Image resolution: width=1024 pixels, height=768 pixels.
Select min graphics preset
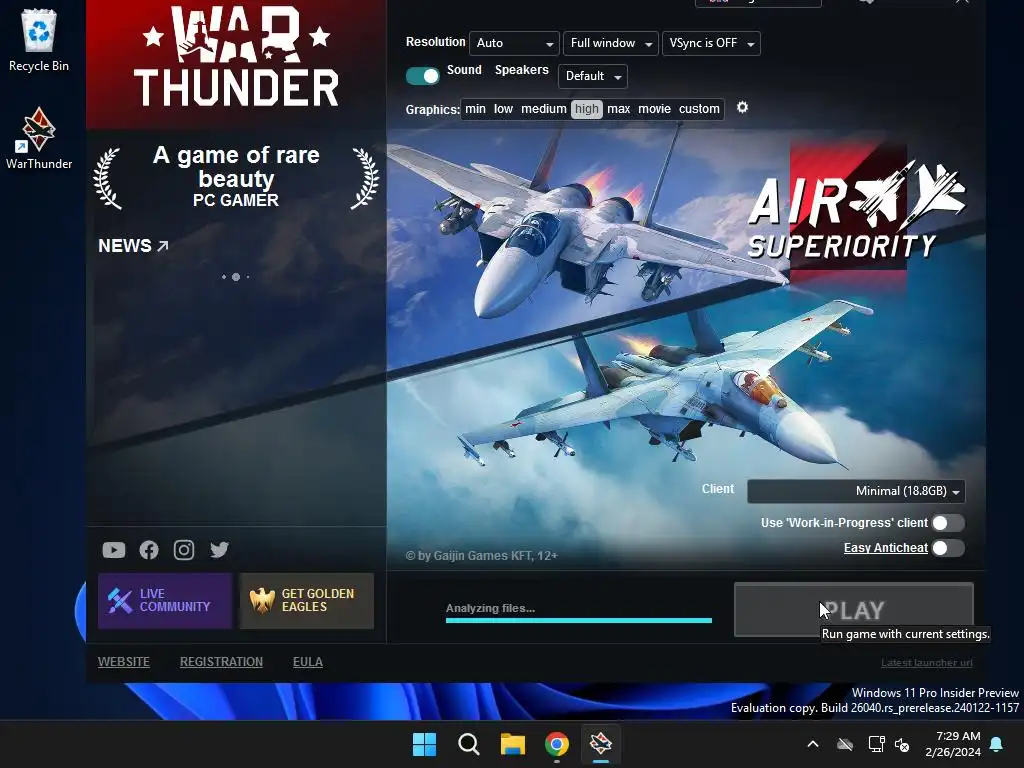coord(475,109)
